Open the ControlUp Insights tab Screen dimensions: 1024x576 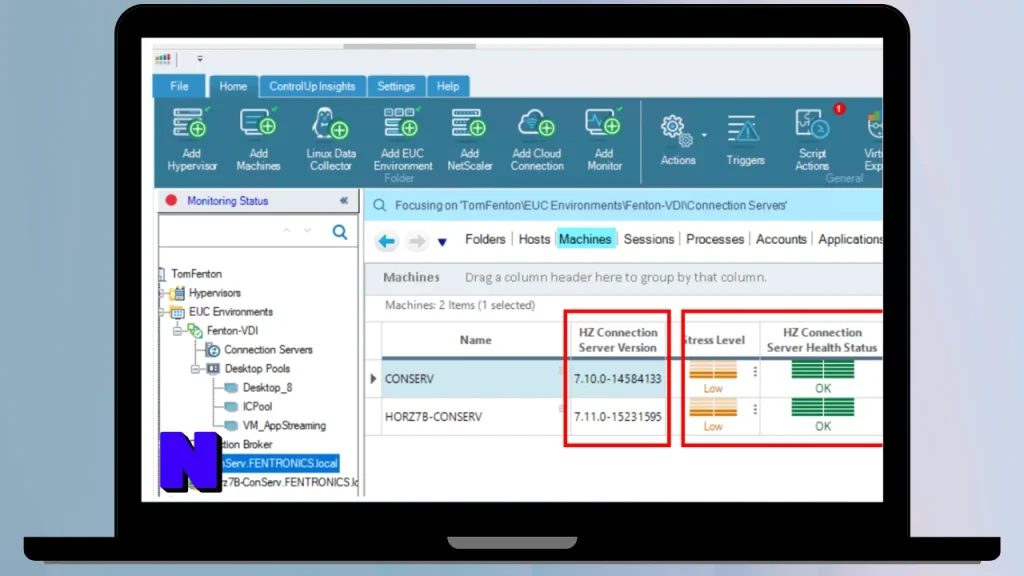click(x=312, y=86)
